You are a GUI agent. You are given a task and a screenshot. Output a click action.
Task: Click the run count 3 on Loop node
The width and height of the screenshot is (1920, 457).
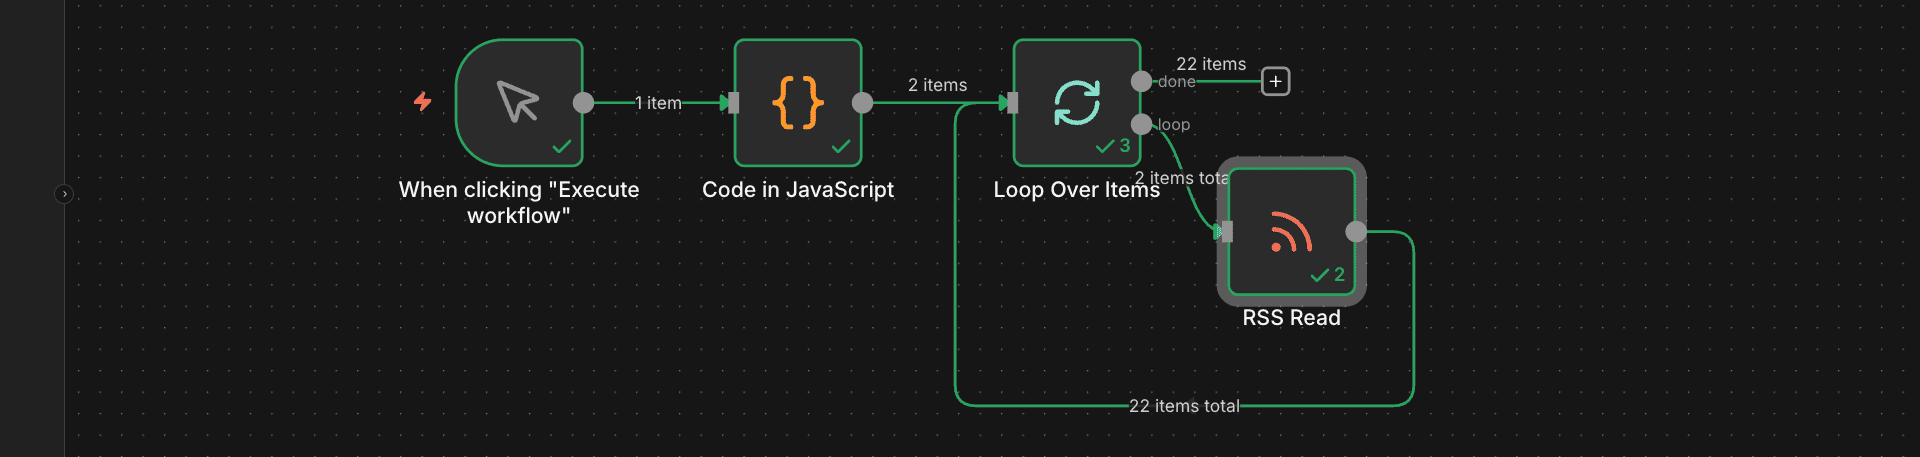(x=1124, y=146)
